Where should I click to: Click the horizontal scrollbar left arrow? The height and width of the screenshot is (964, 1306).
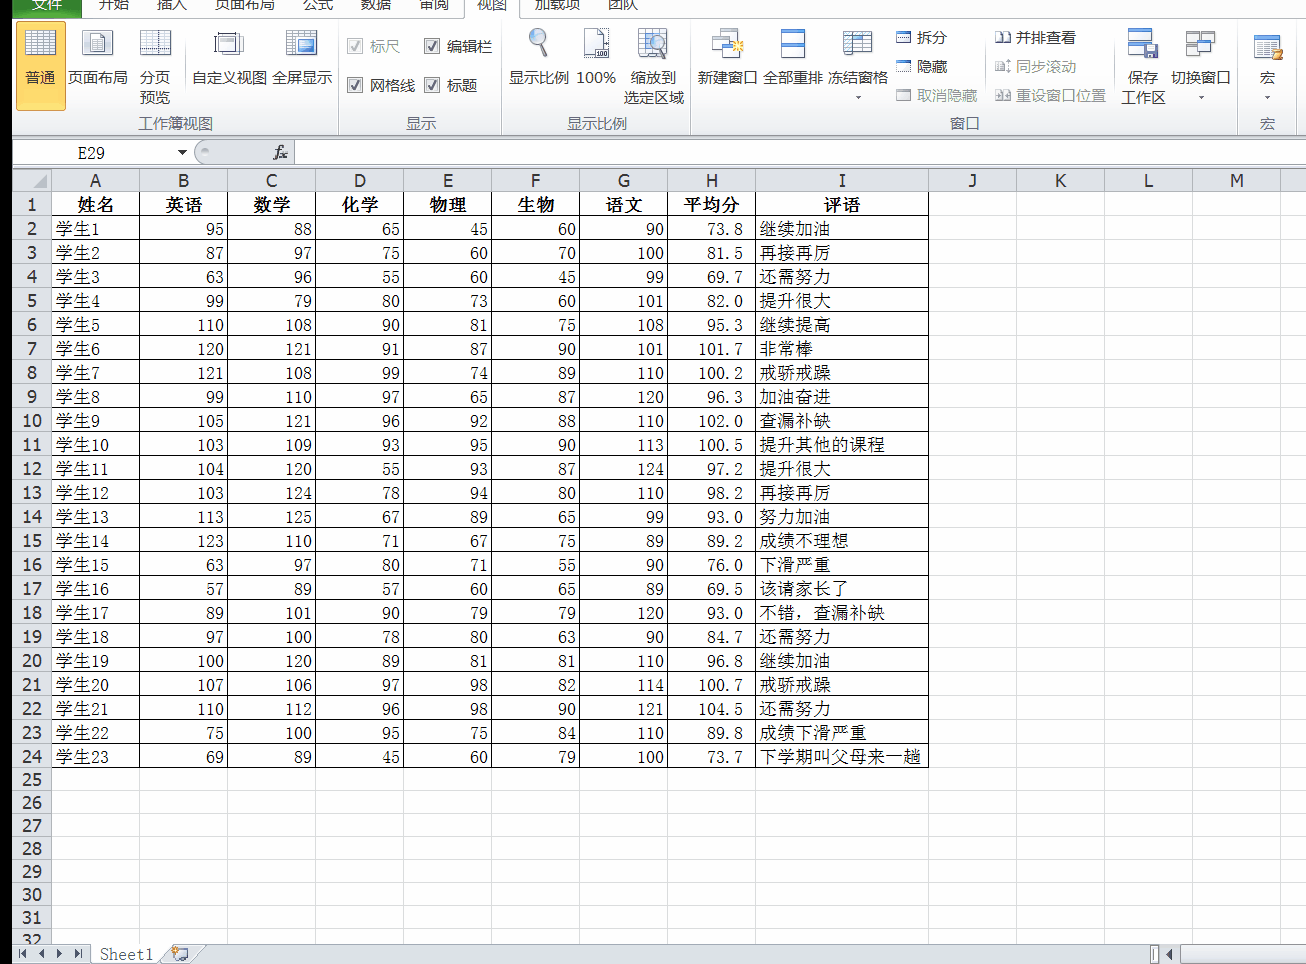[1169, 954]
